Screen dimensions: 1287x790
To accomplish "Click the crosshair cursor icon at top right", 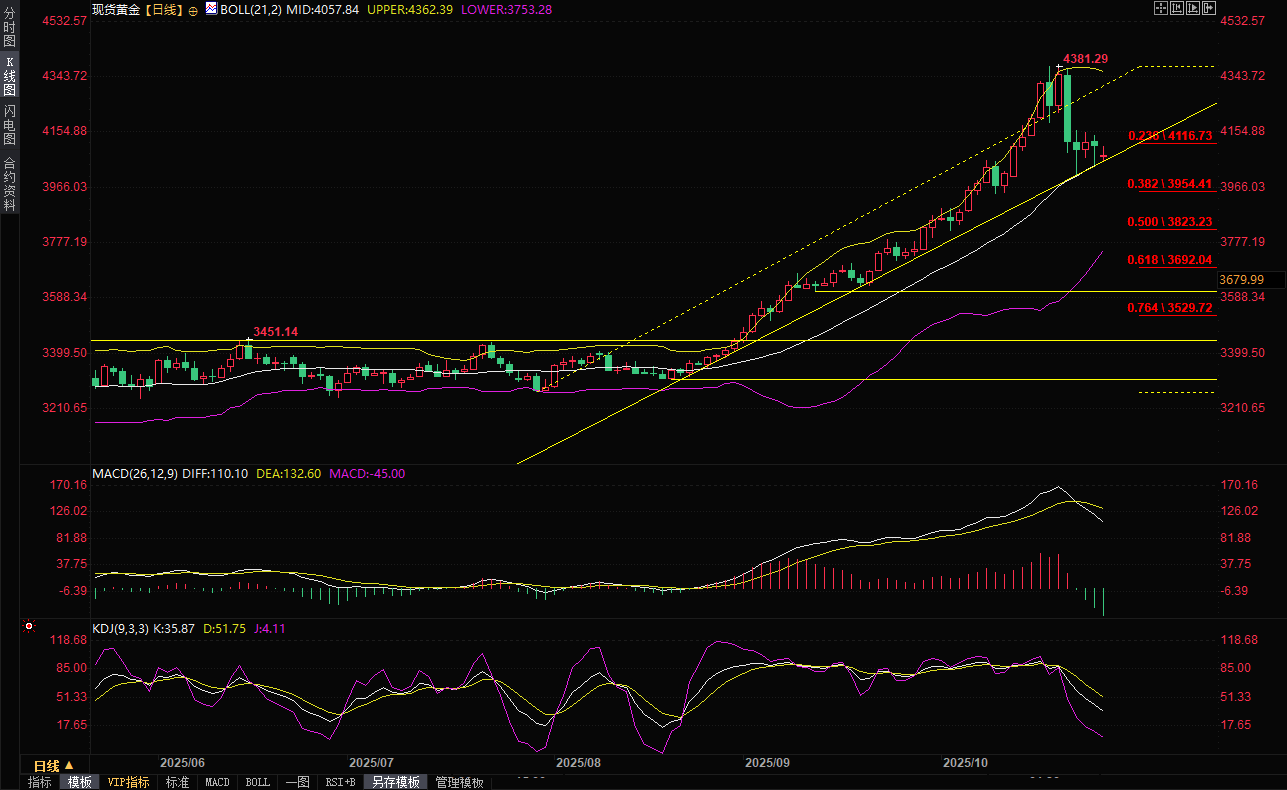I will (x=1160, y=8).
